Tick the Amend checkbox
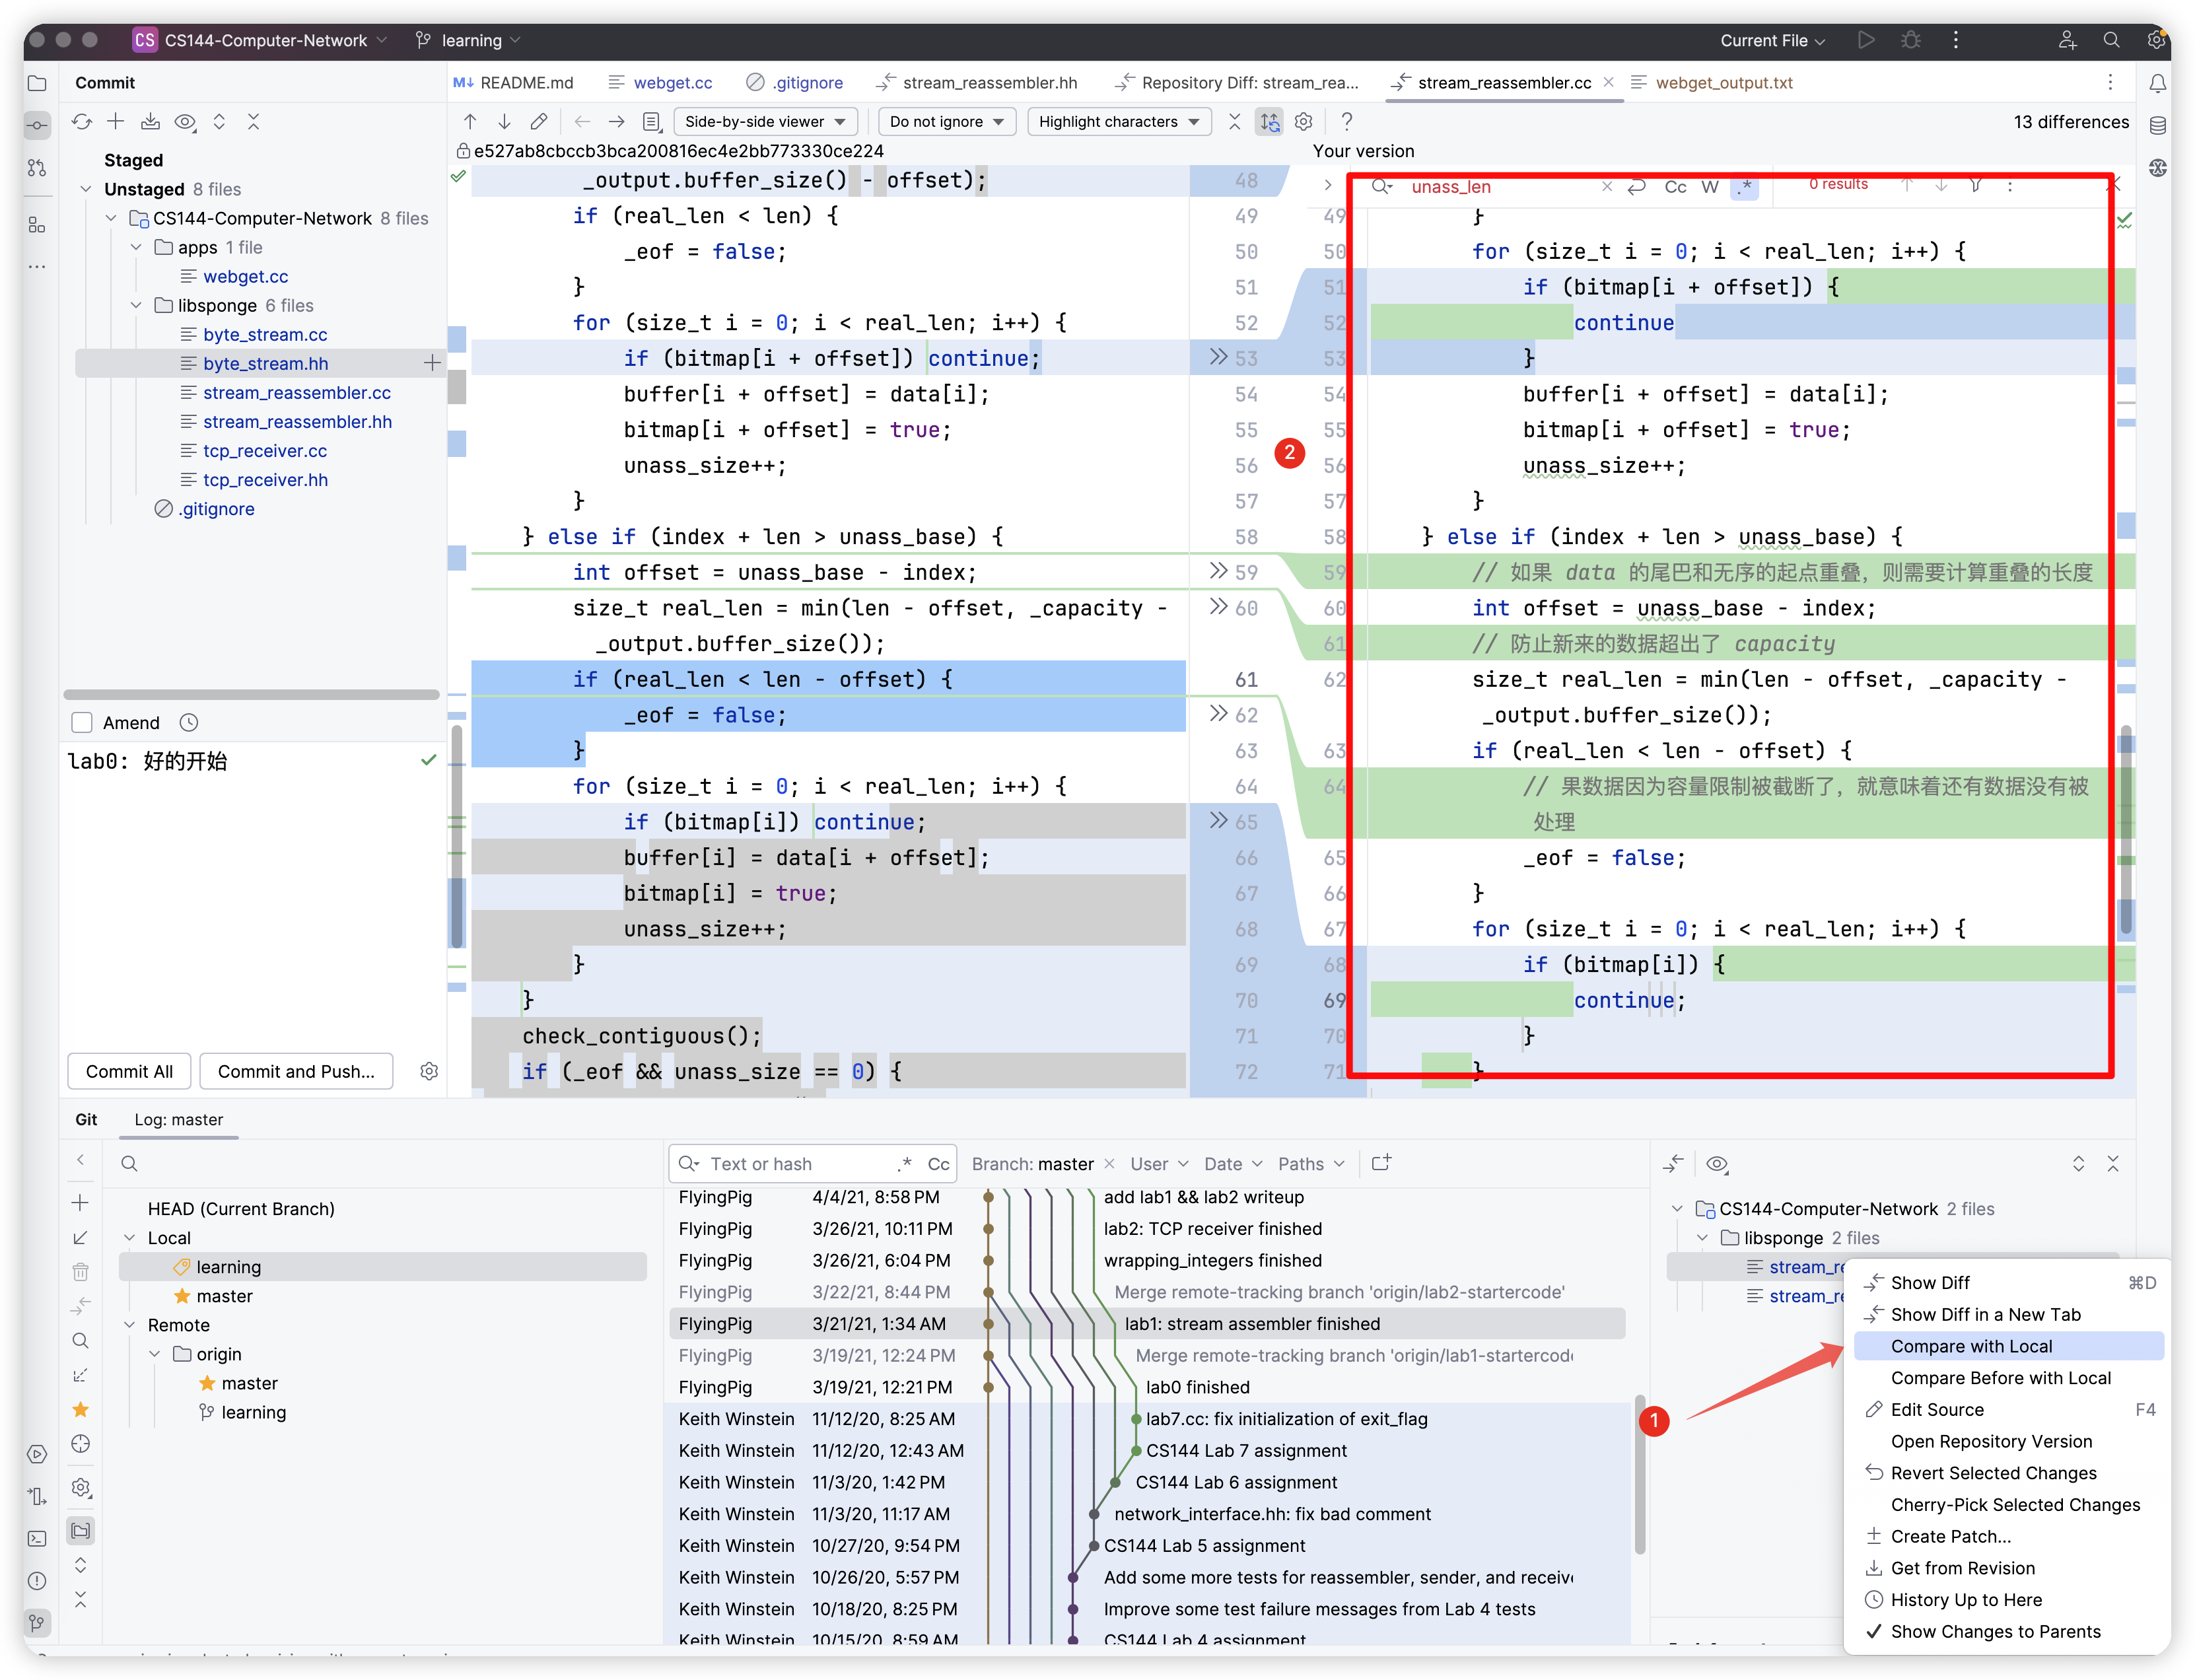The width and height of the screenshot is (2195, 1680). coord(83,722)
